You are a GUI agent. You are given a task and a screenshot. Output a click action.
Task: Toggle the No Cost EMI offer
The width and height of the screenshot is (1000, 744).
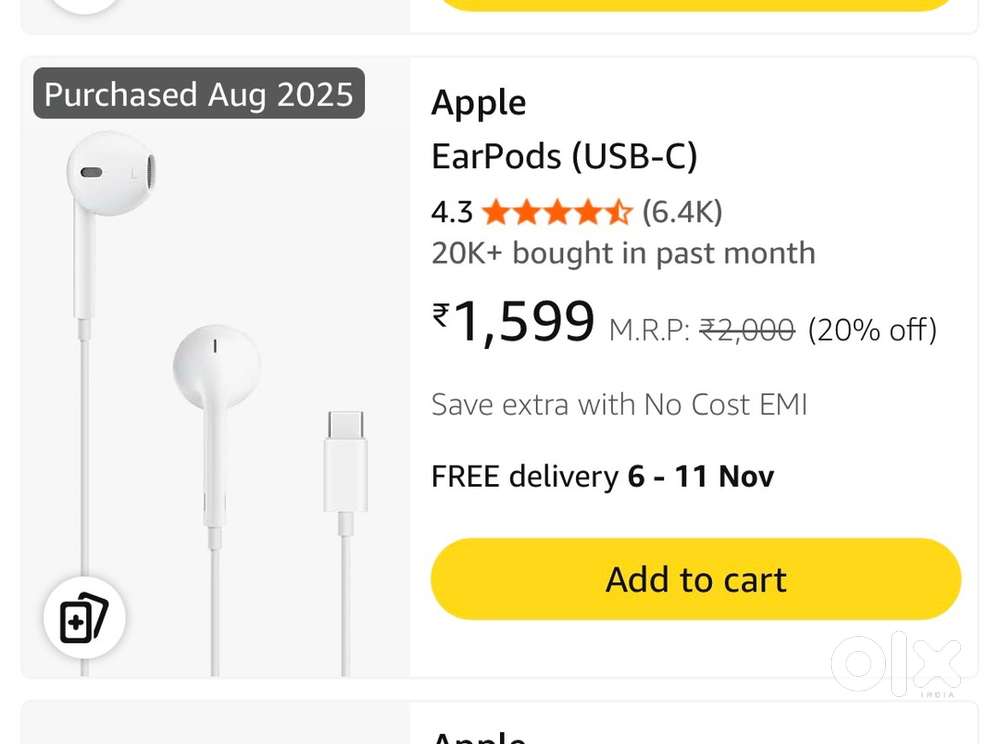click(x=619, y=404)
